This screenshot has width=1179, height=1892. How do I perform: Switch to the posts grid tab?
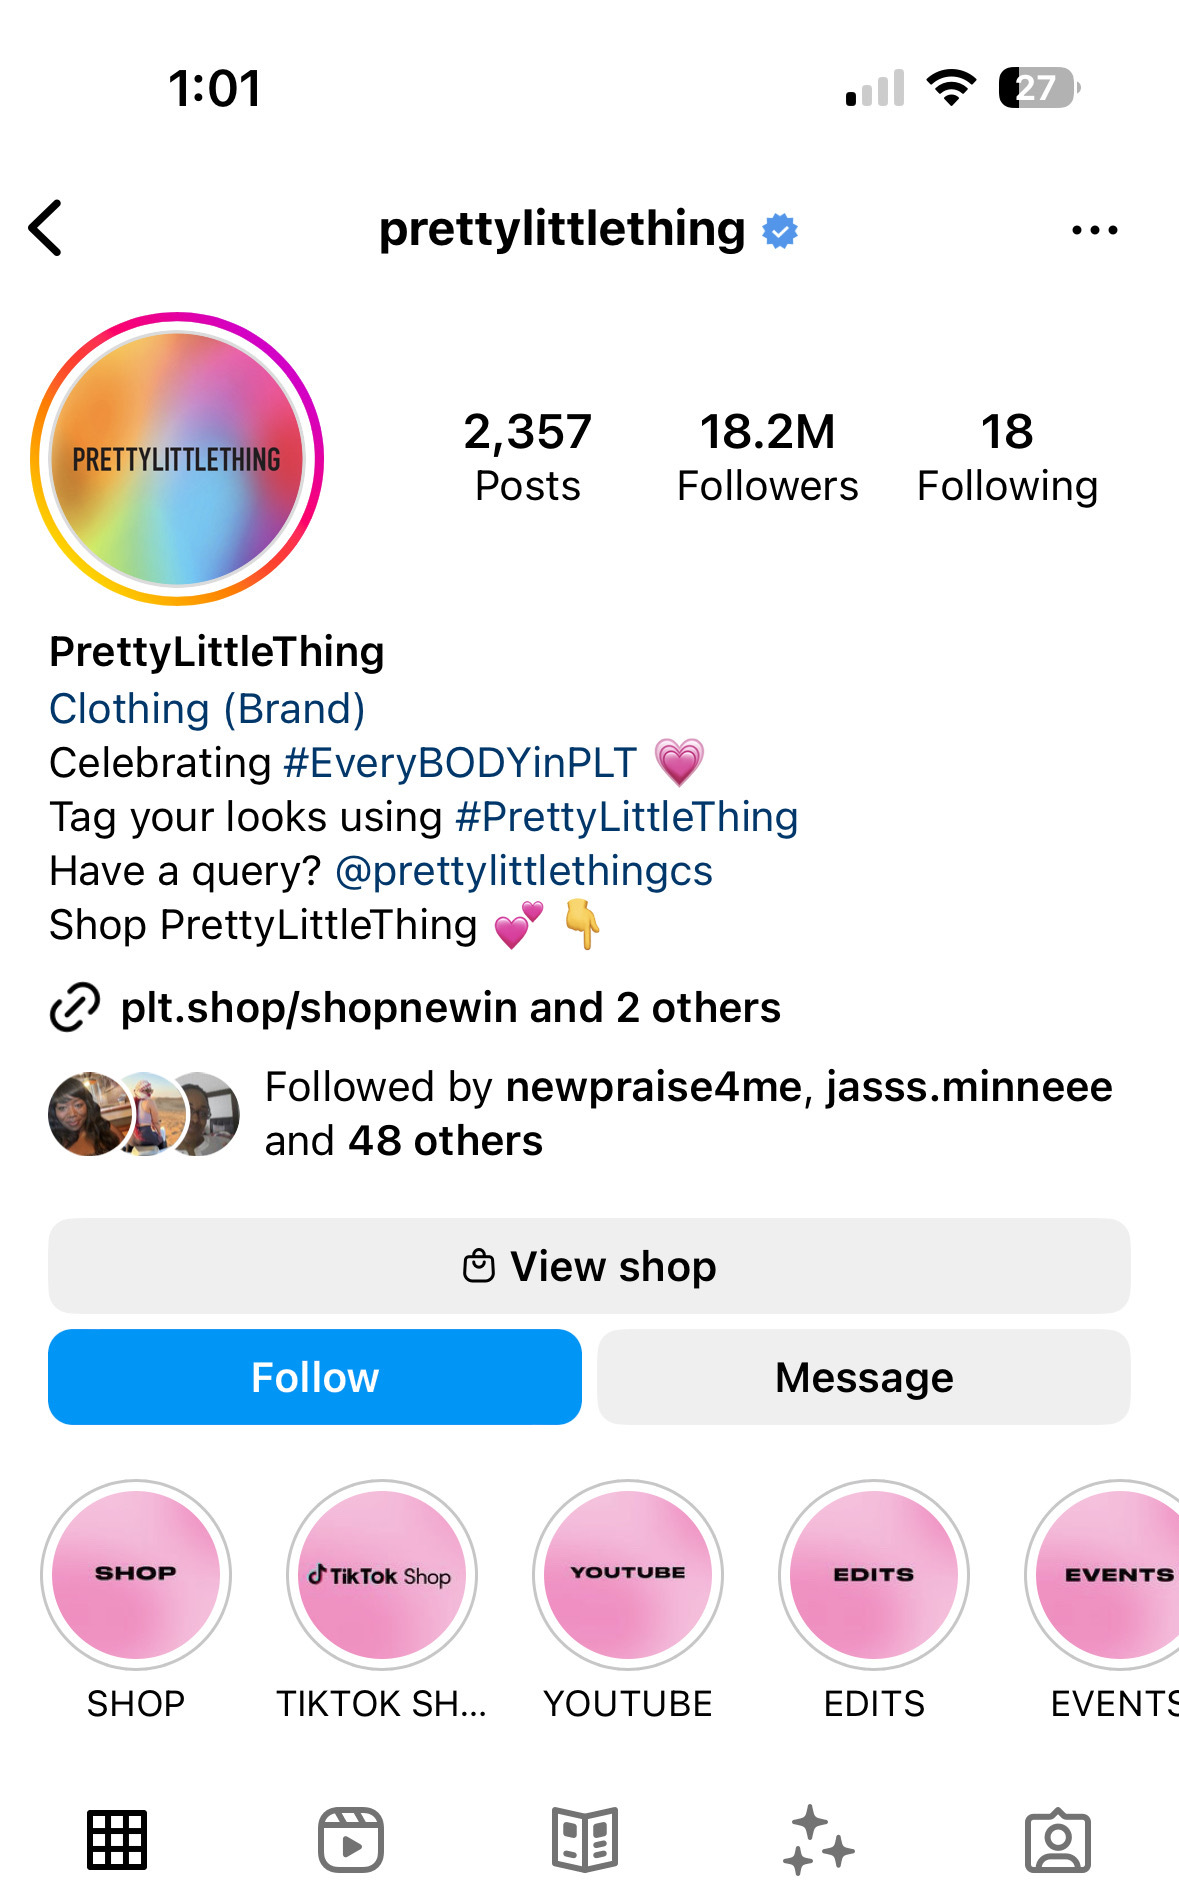(x=117, y=1839)
